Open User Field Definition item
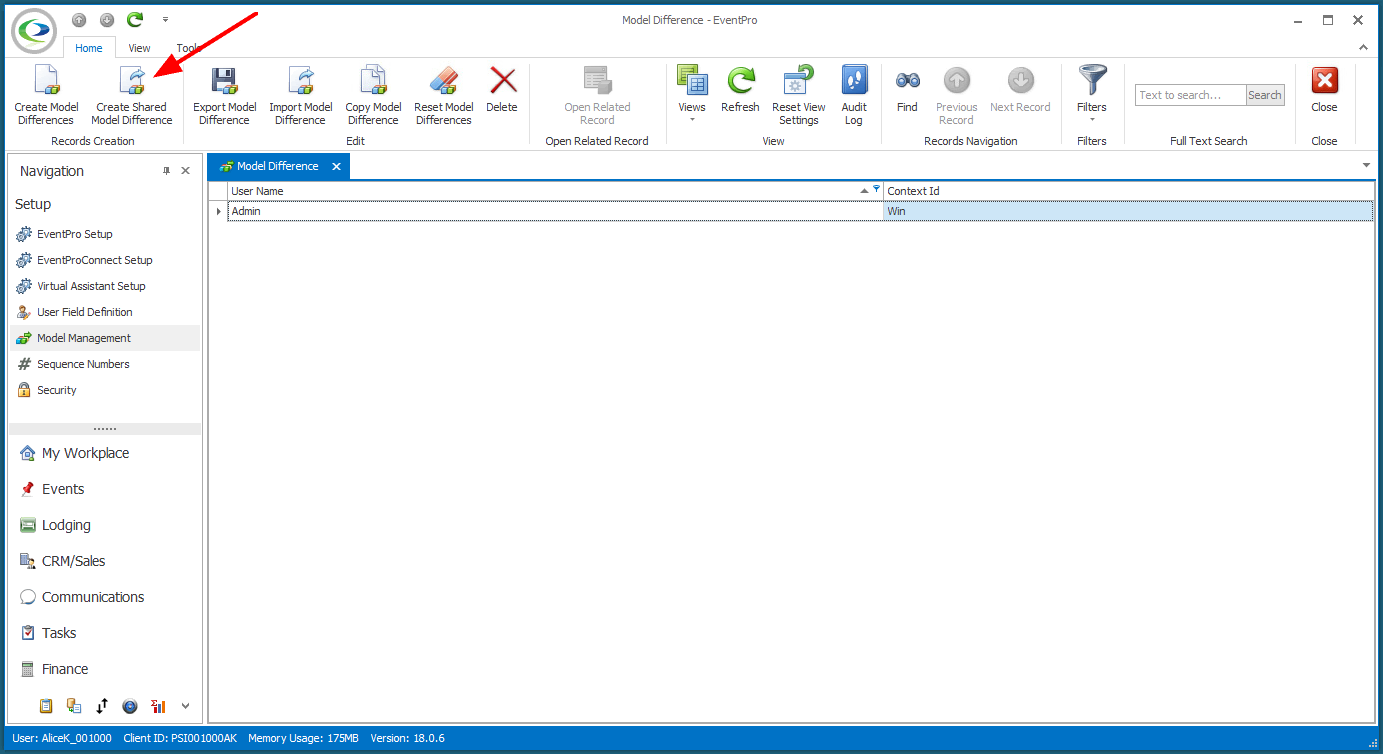Screen dimensions: 1383x754 [85, 312]
